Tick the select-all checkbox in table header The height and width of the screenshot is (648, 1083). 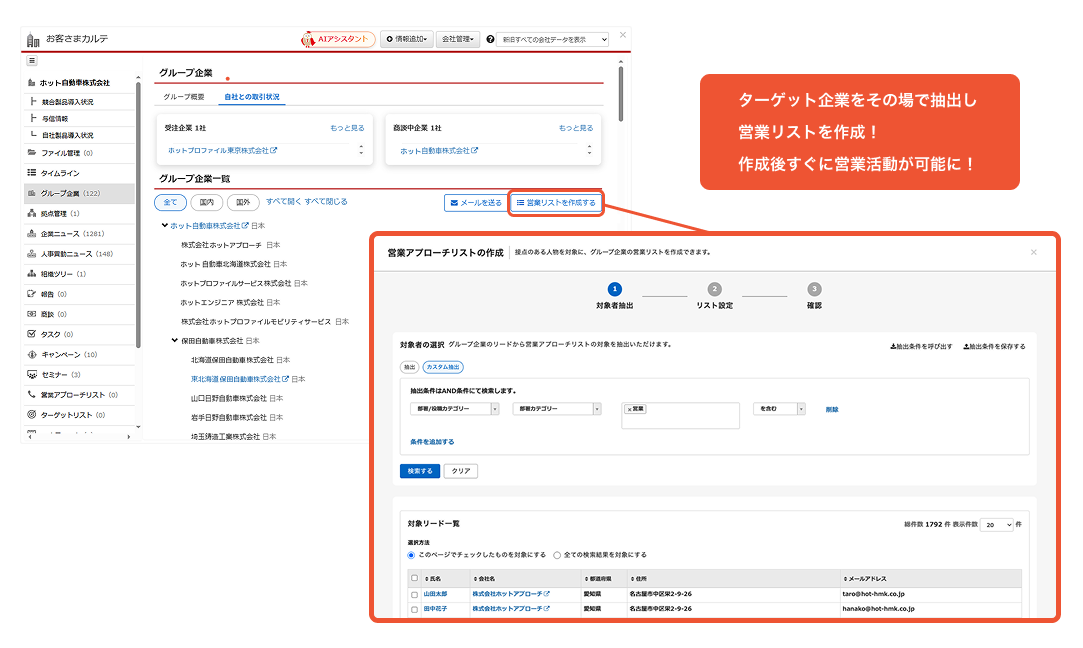pyautogui.click(x=415, y=578)
